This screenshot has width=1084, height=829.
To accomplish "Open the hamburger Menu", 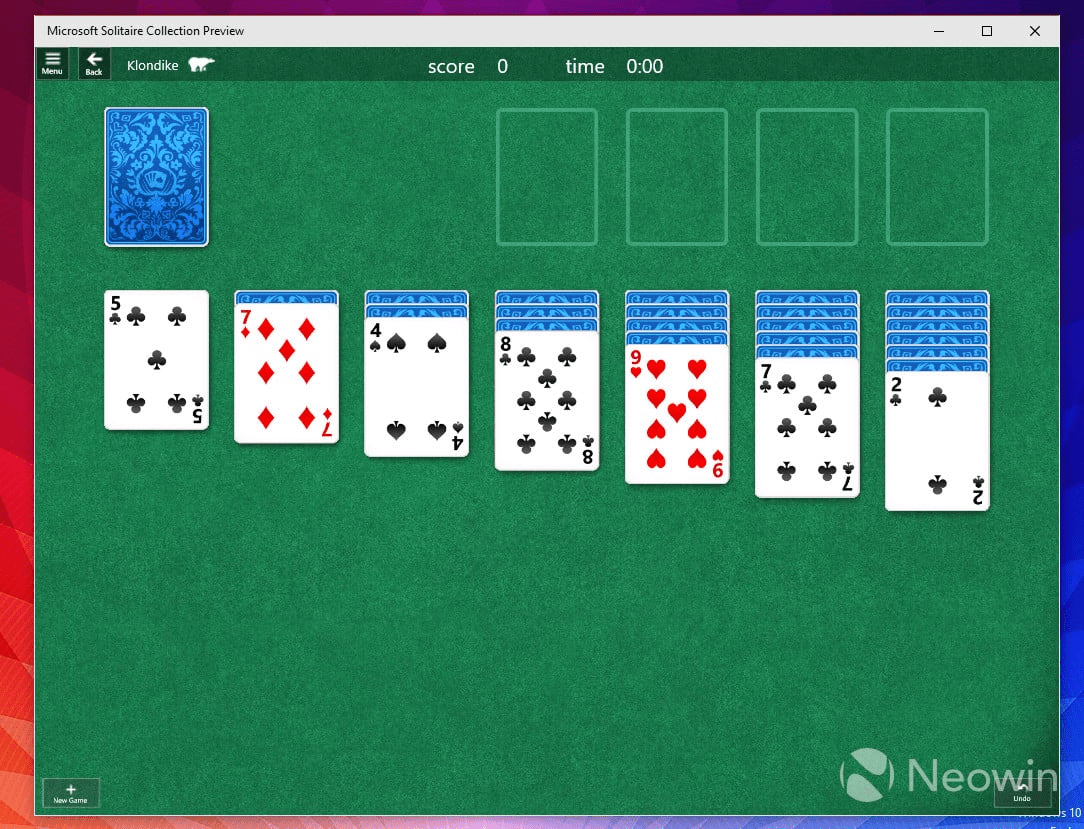I will click(x=52, y=63).
